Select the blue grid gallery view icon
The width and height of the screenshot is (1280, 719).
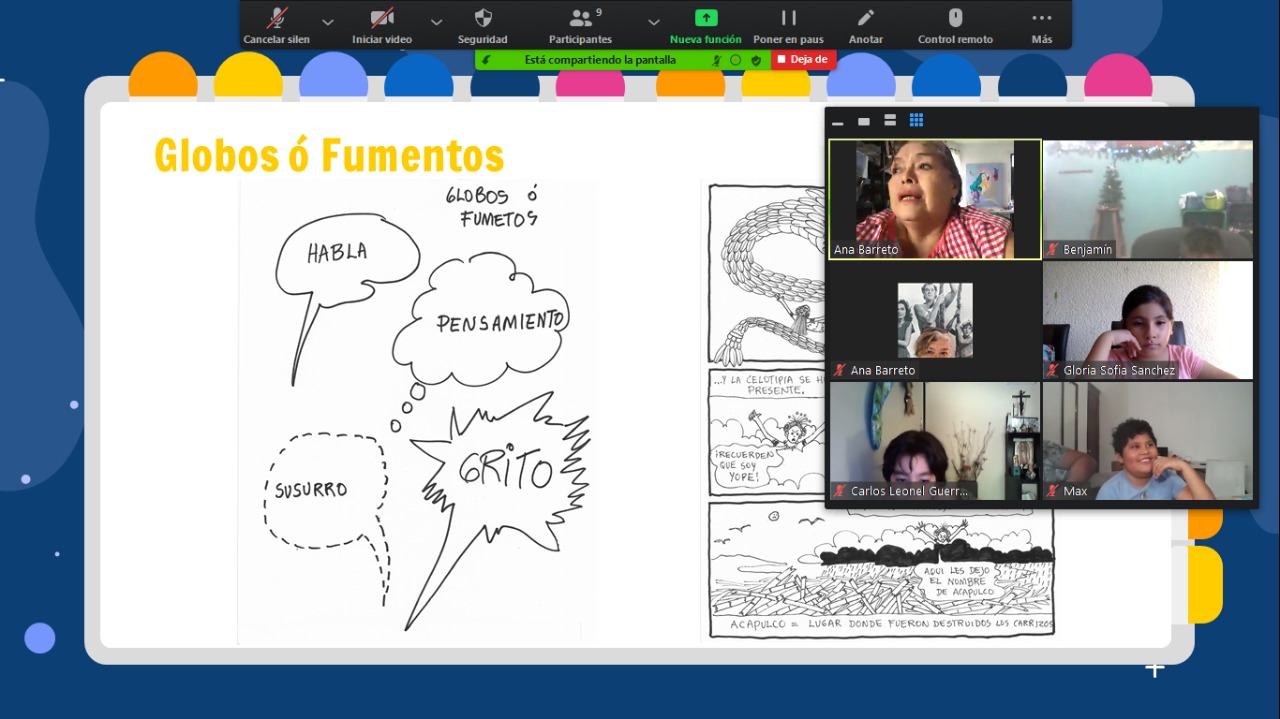click(x=916, y=121)
